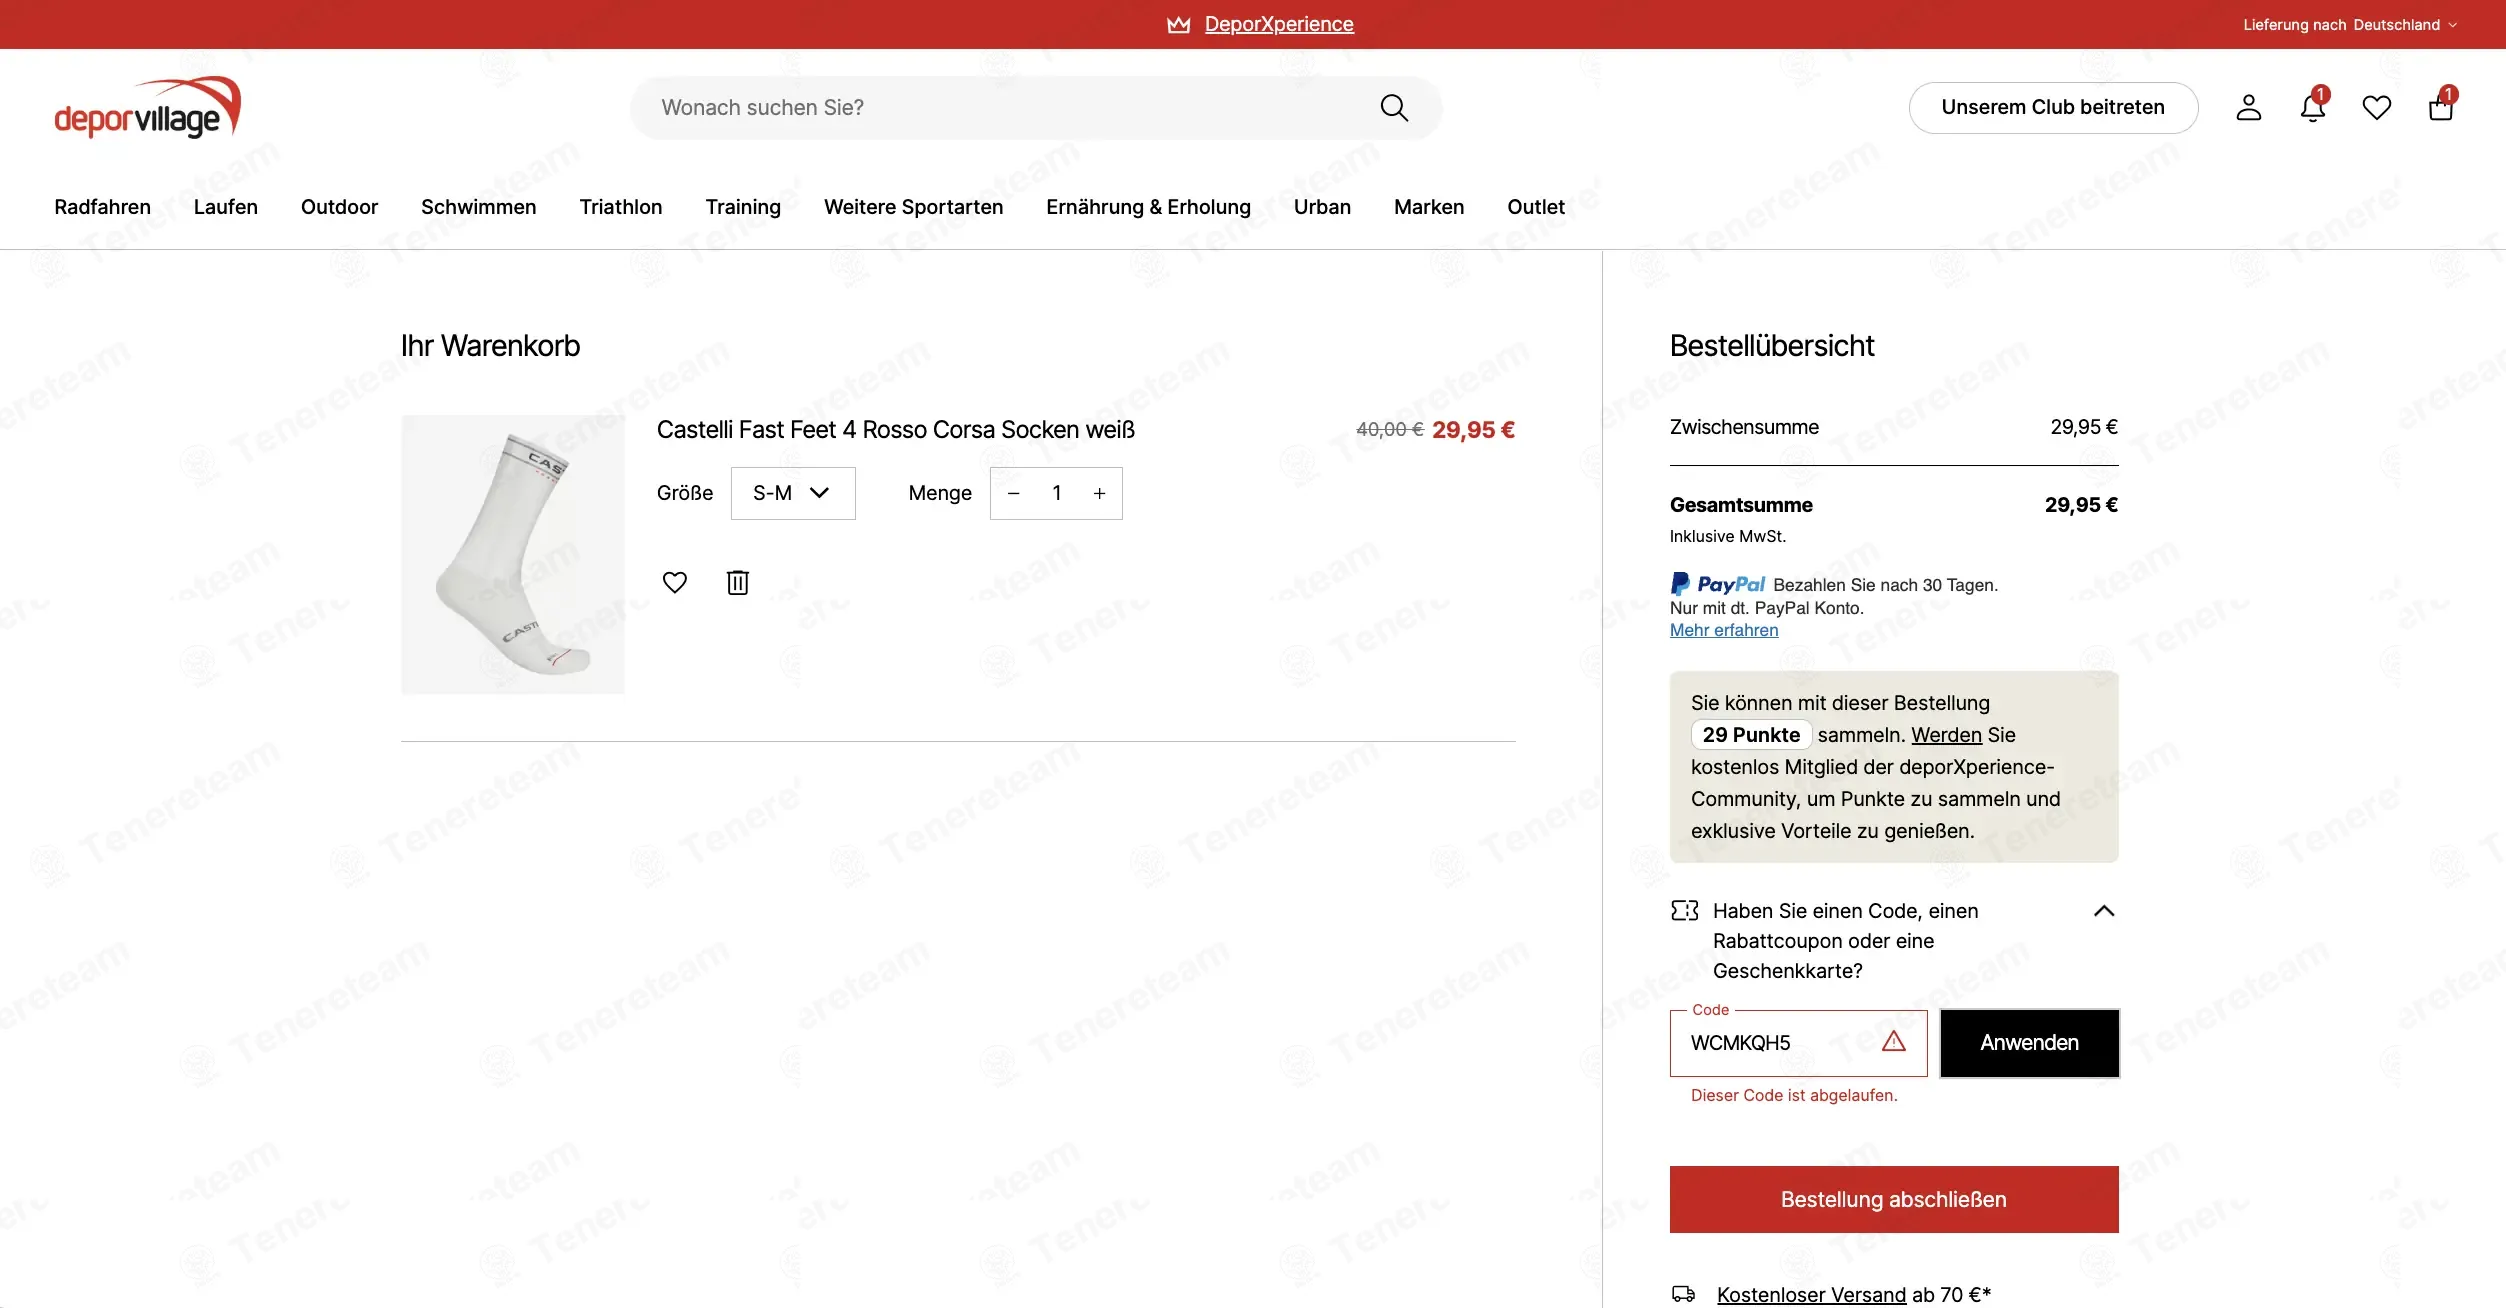The image size is (2506, 1308).
Task: Click the 29 Punkte badge
Action: click(1752, 735)
